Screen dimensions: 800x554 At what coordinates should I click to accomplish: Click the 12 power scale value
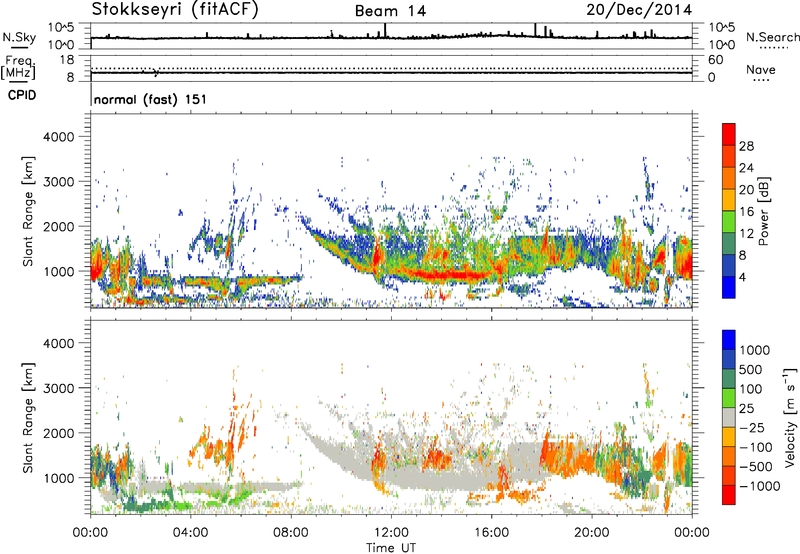746,234
